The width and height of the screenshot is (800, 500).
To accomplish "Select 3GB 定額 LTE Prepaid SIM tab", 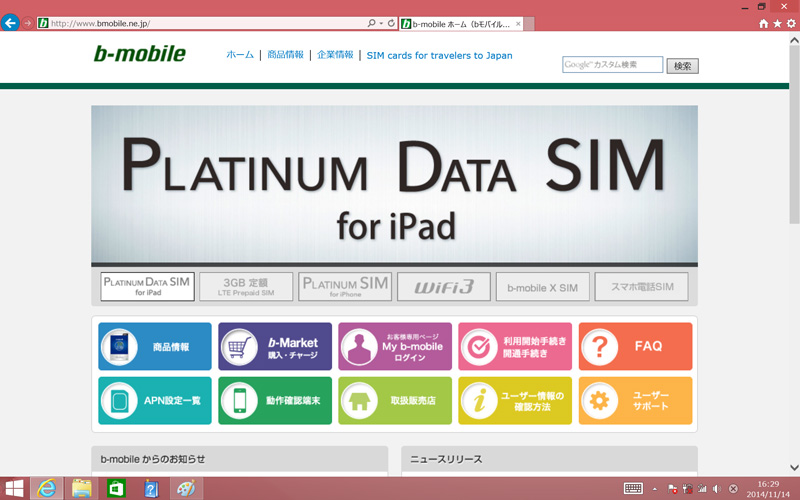I will pyautogui.click(x=246, y=287).
